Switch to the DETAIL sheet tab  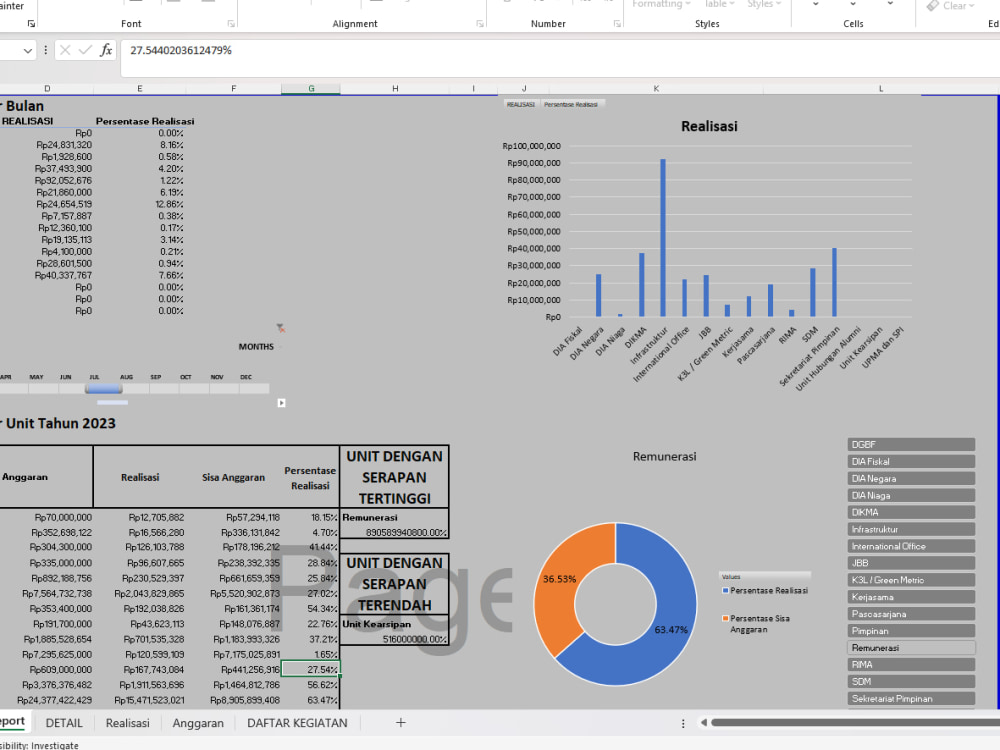click(63, 722)
